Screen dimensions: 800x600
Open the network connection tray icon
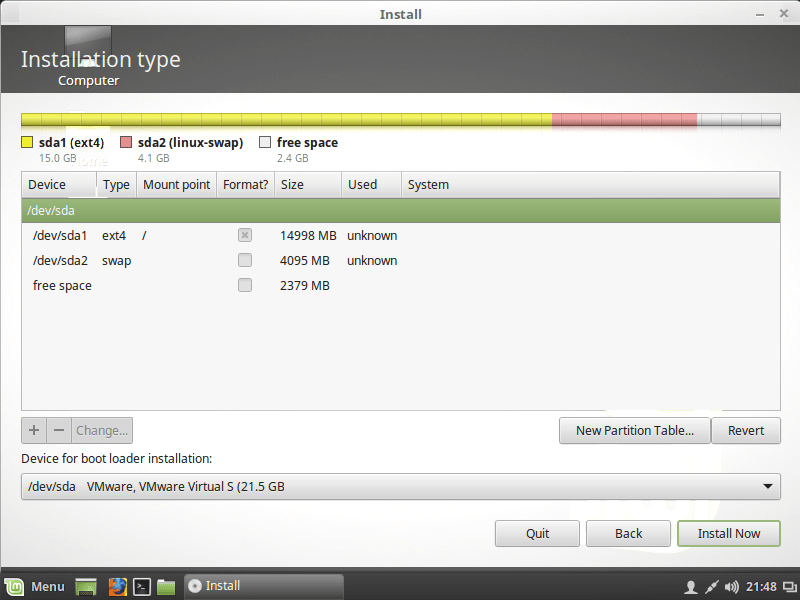[711, 587]
